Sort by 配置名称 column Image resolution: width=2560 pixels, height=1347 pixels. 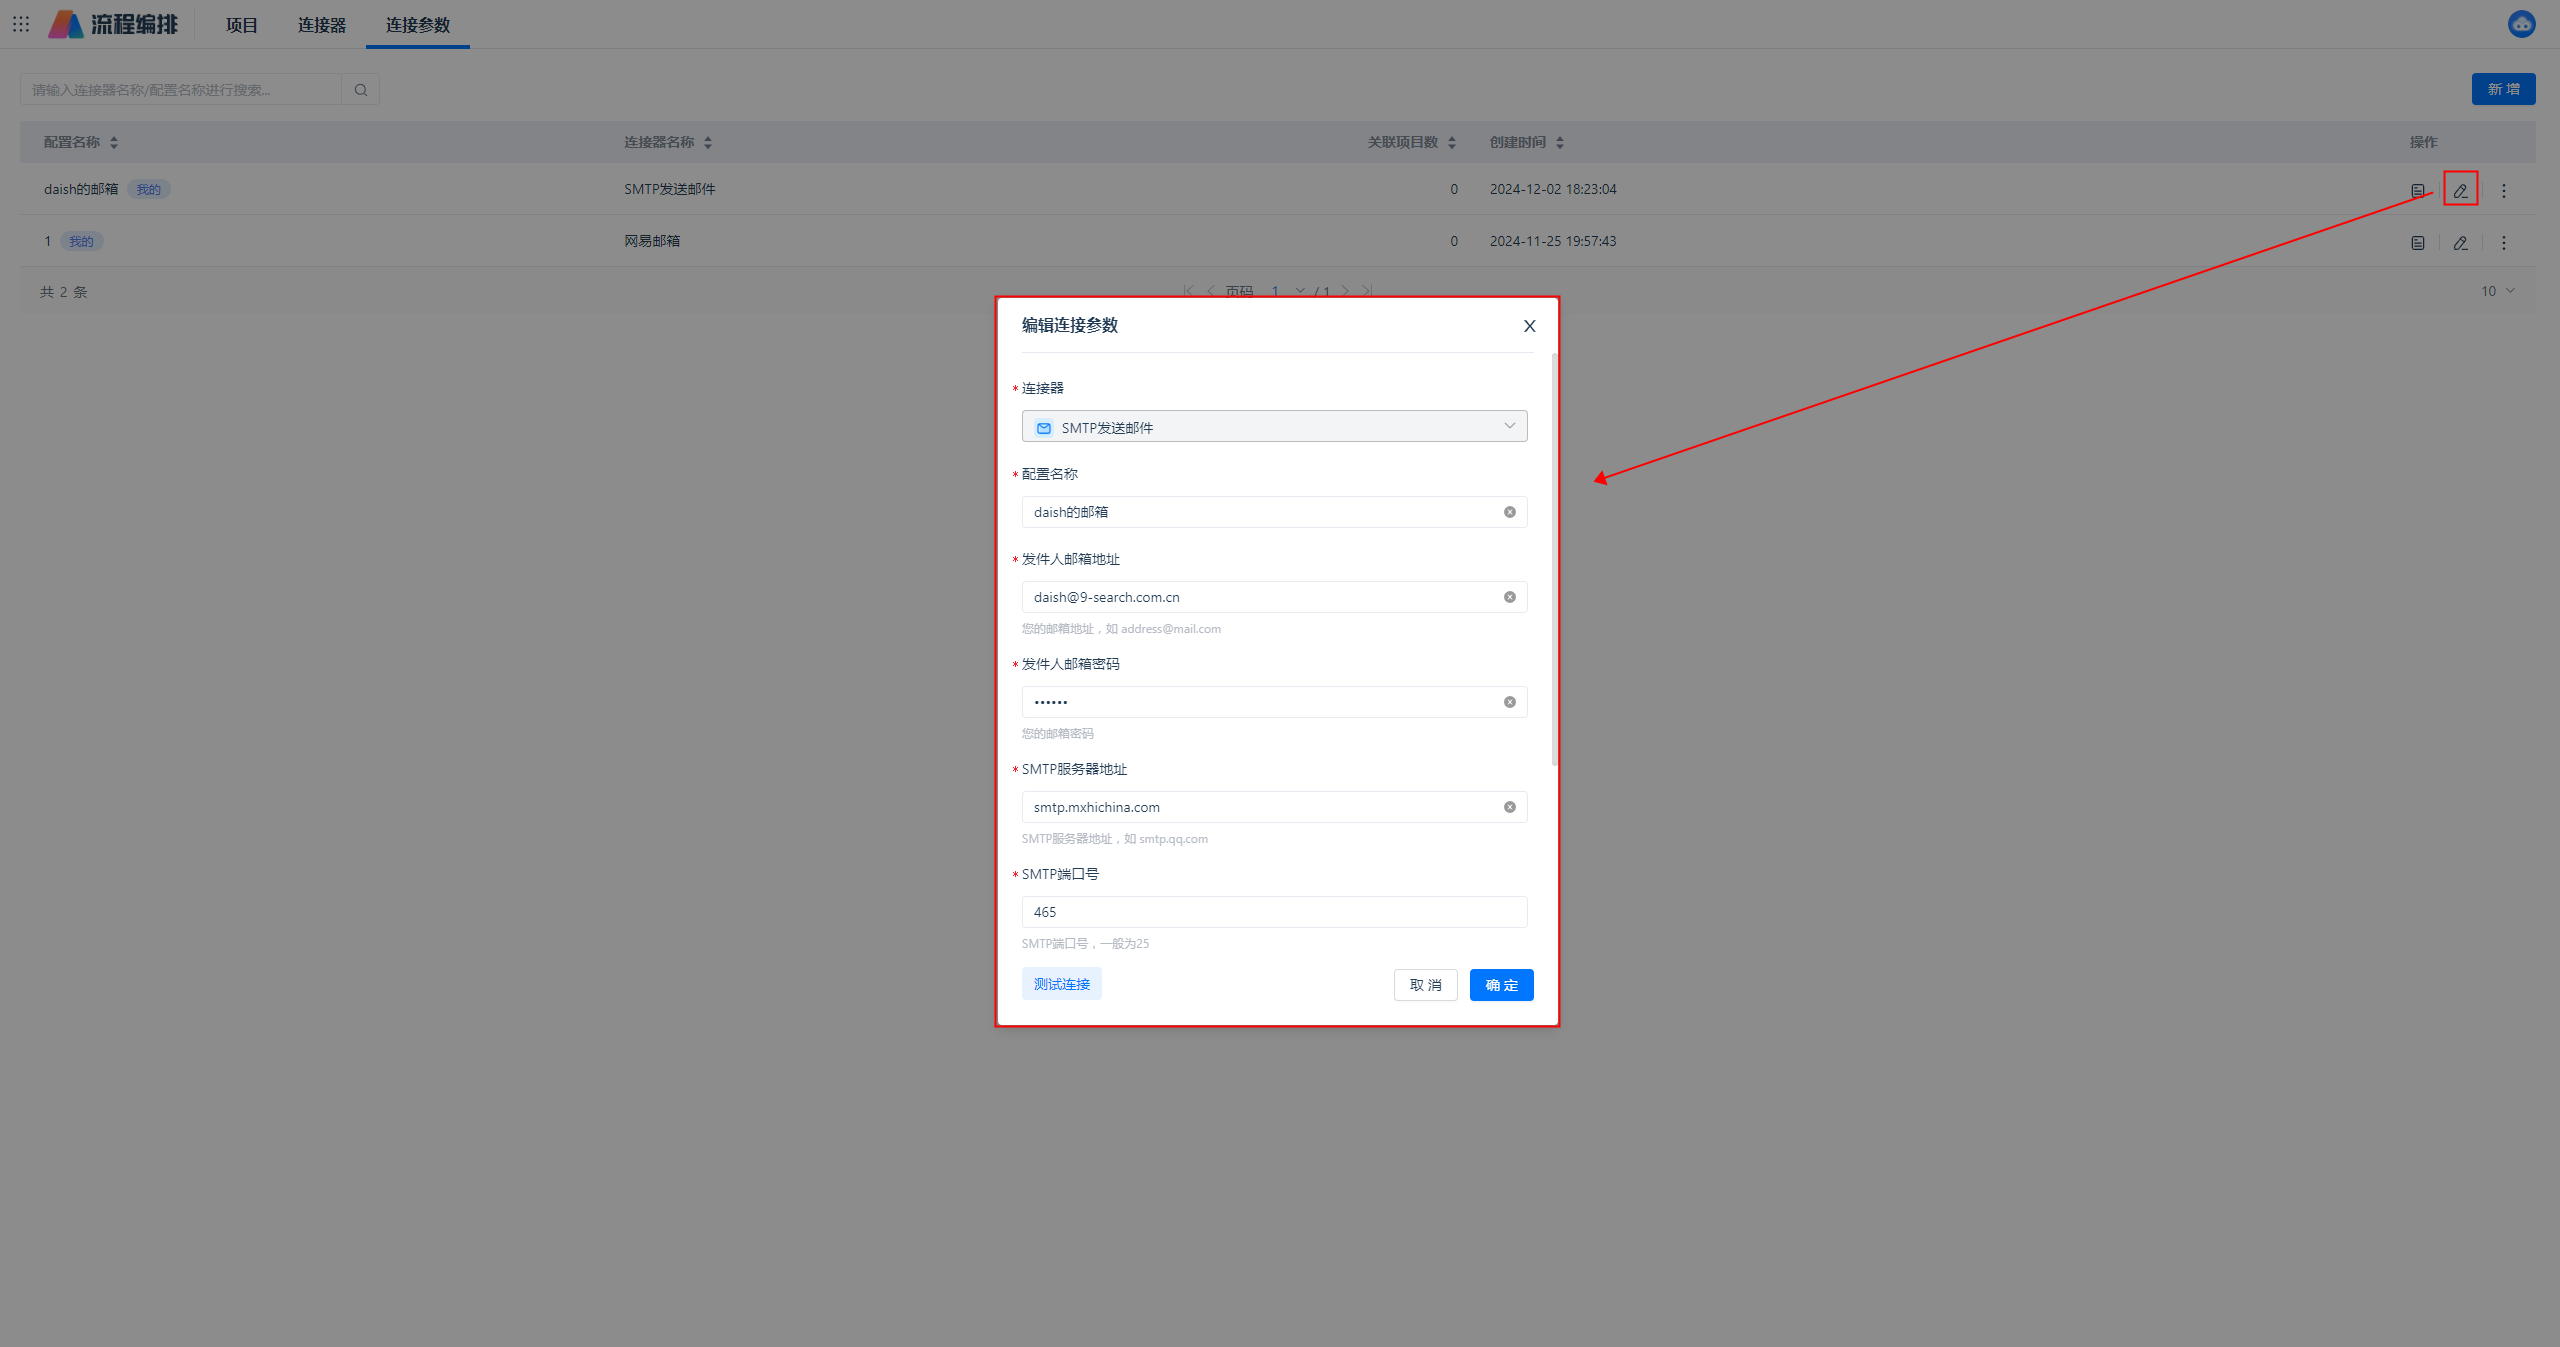114,143
